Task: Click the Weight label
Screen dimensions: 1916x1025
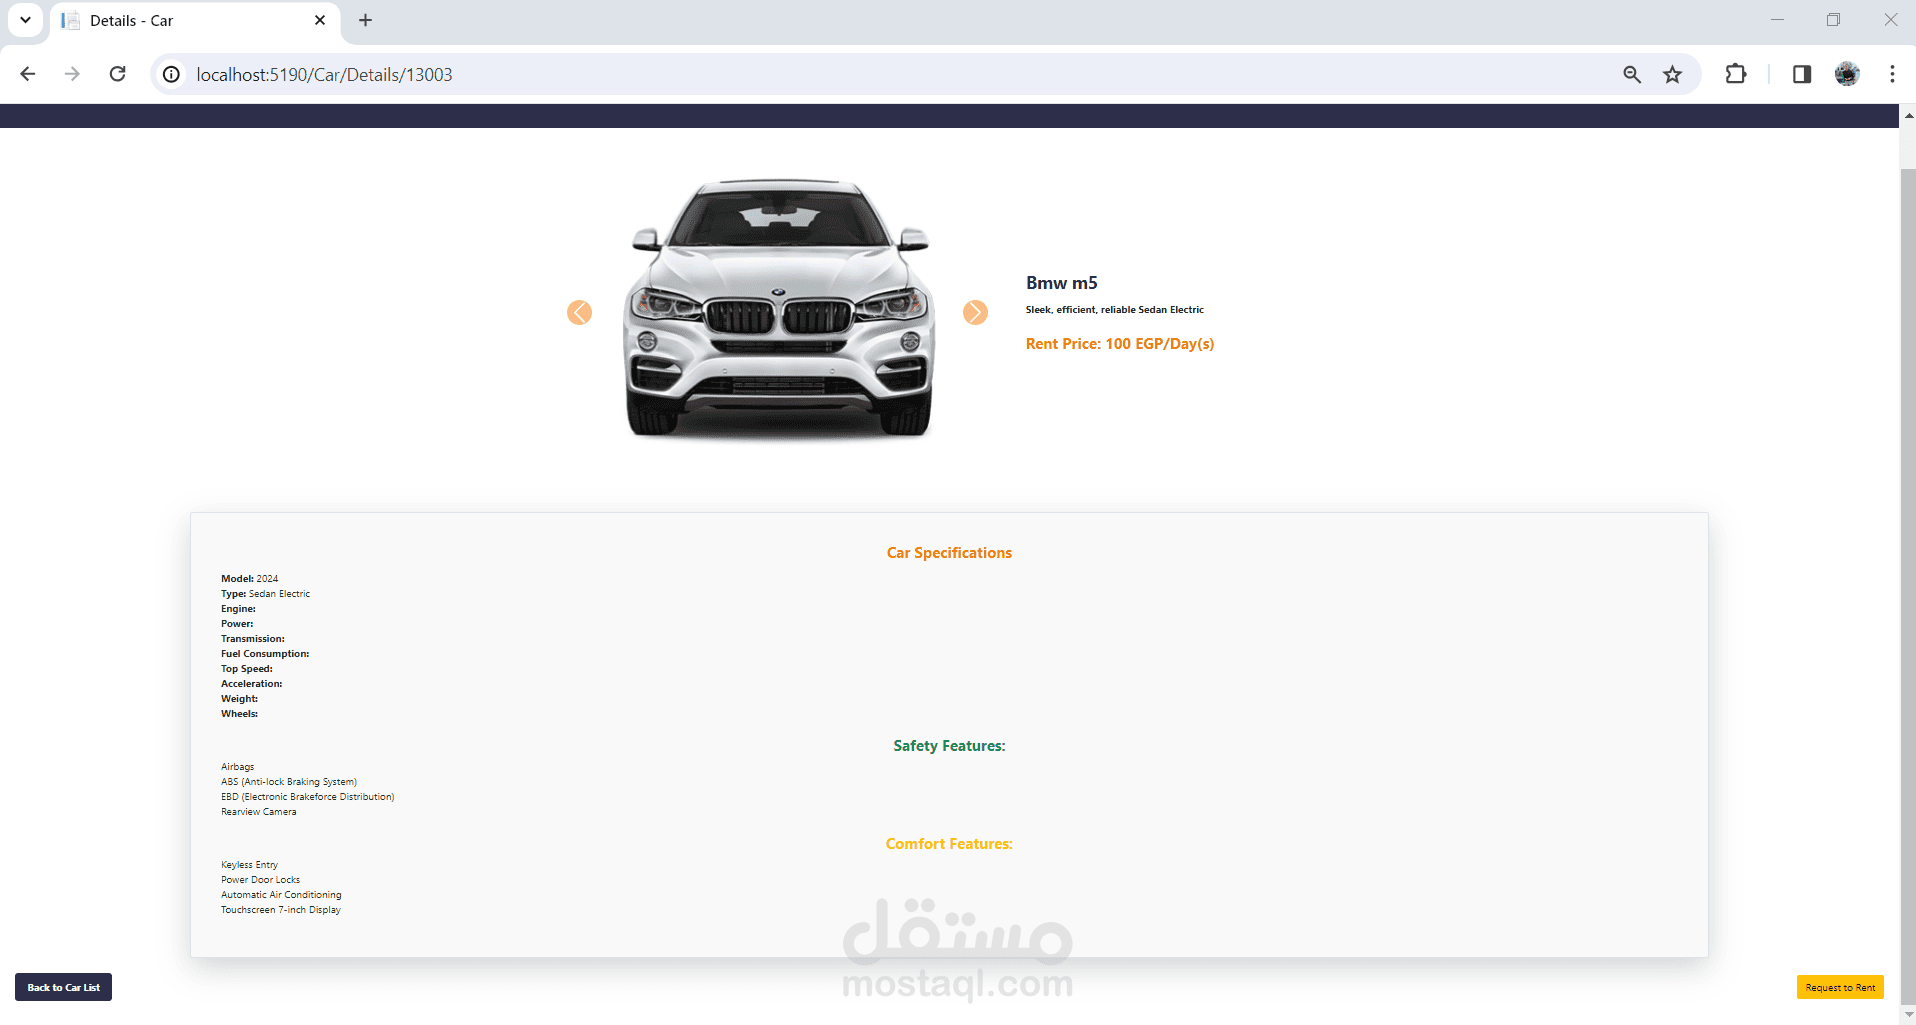Action: tap(240, 699)
